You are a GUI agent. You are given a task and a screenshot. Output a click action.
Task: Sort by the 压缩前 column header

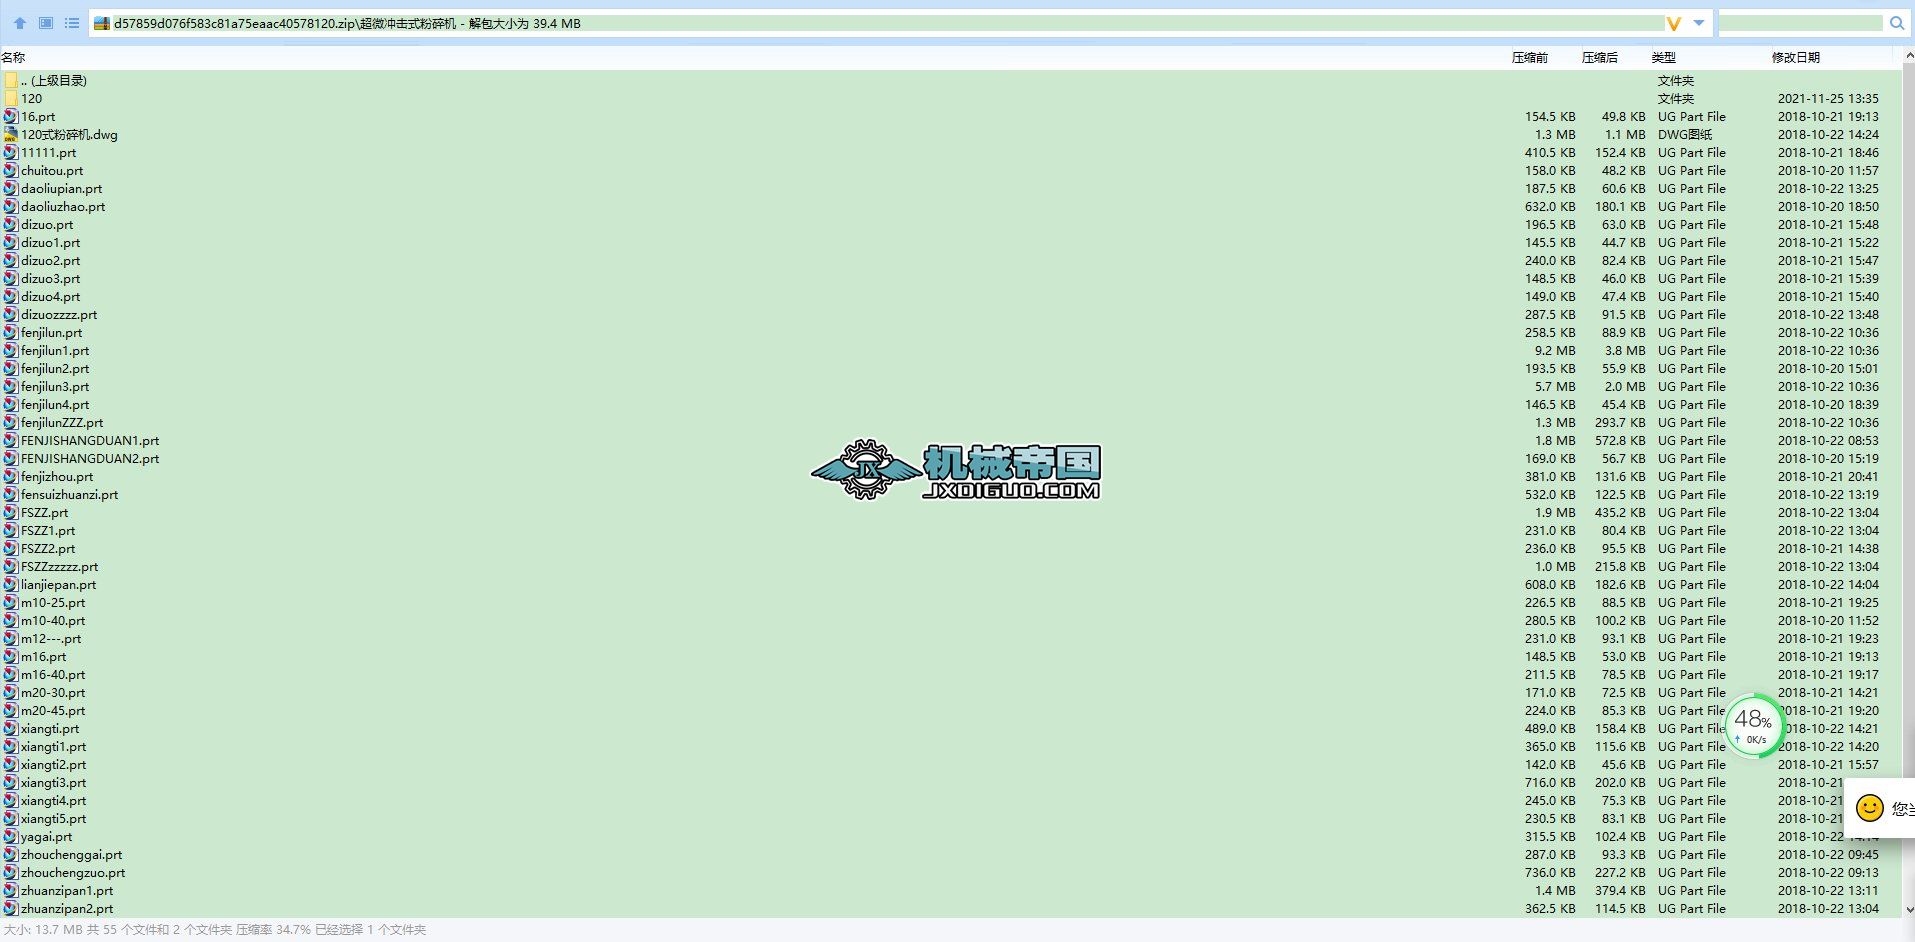coord(1530,58)
